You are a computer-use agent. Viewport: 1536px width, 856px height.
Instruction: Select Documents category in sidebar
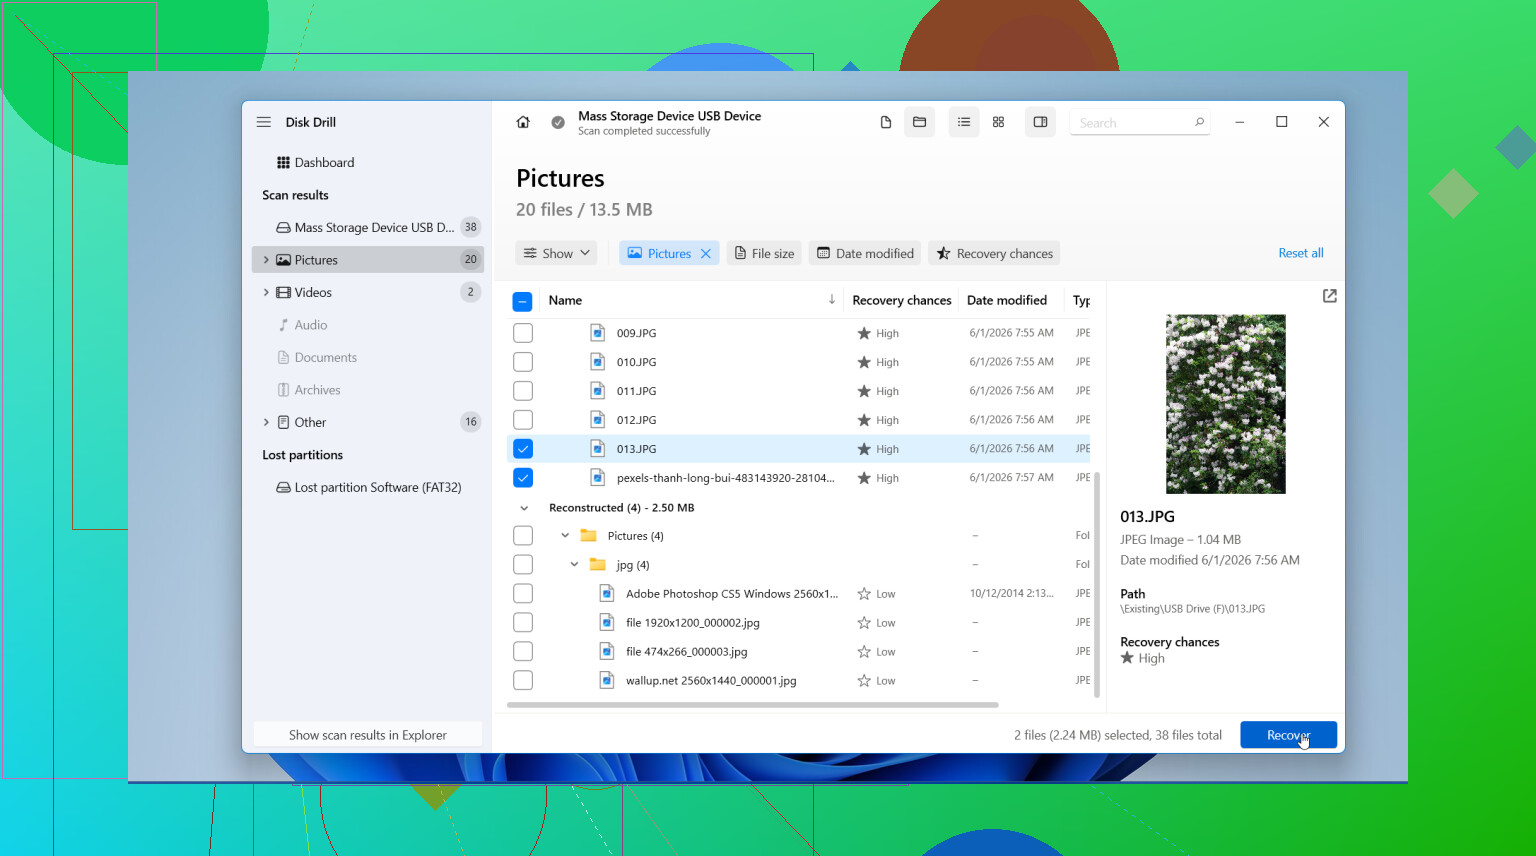pos(368,357)
